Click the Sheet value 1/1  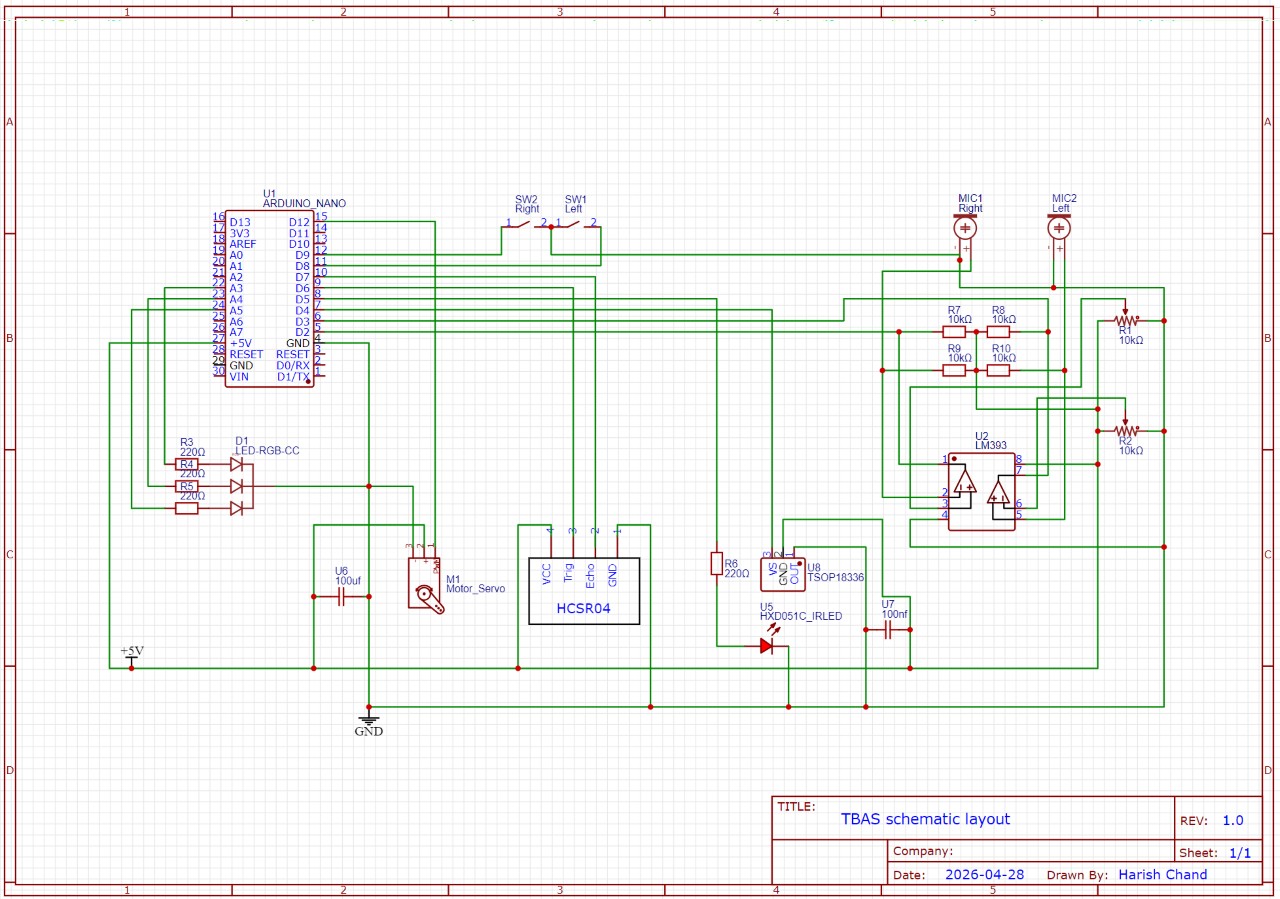point(1240,853)
